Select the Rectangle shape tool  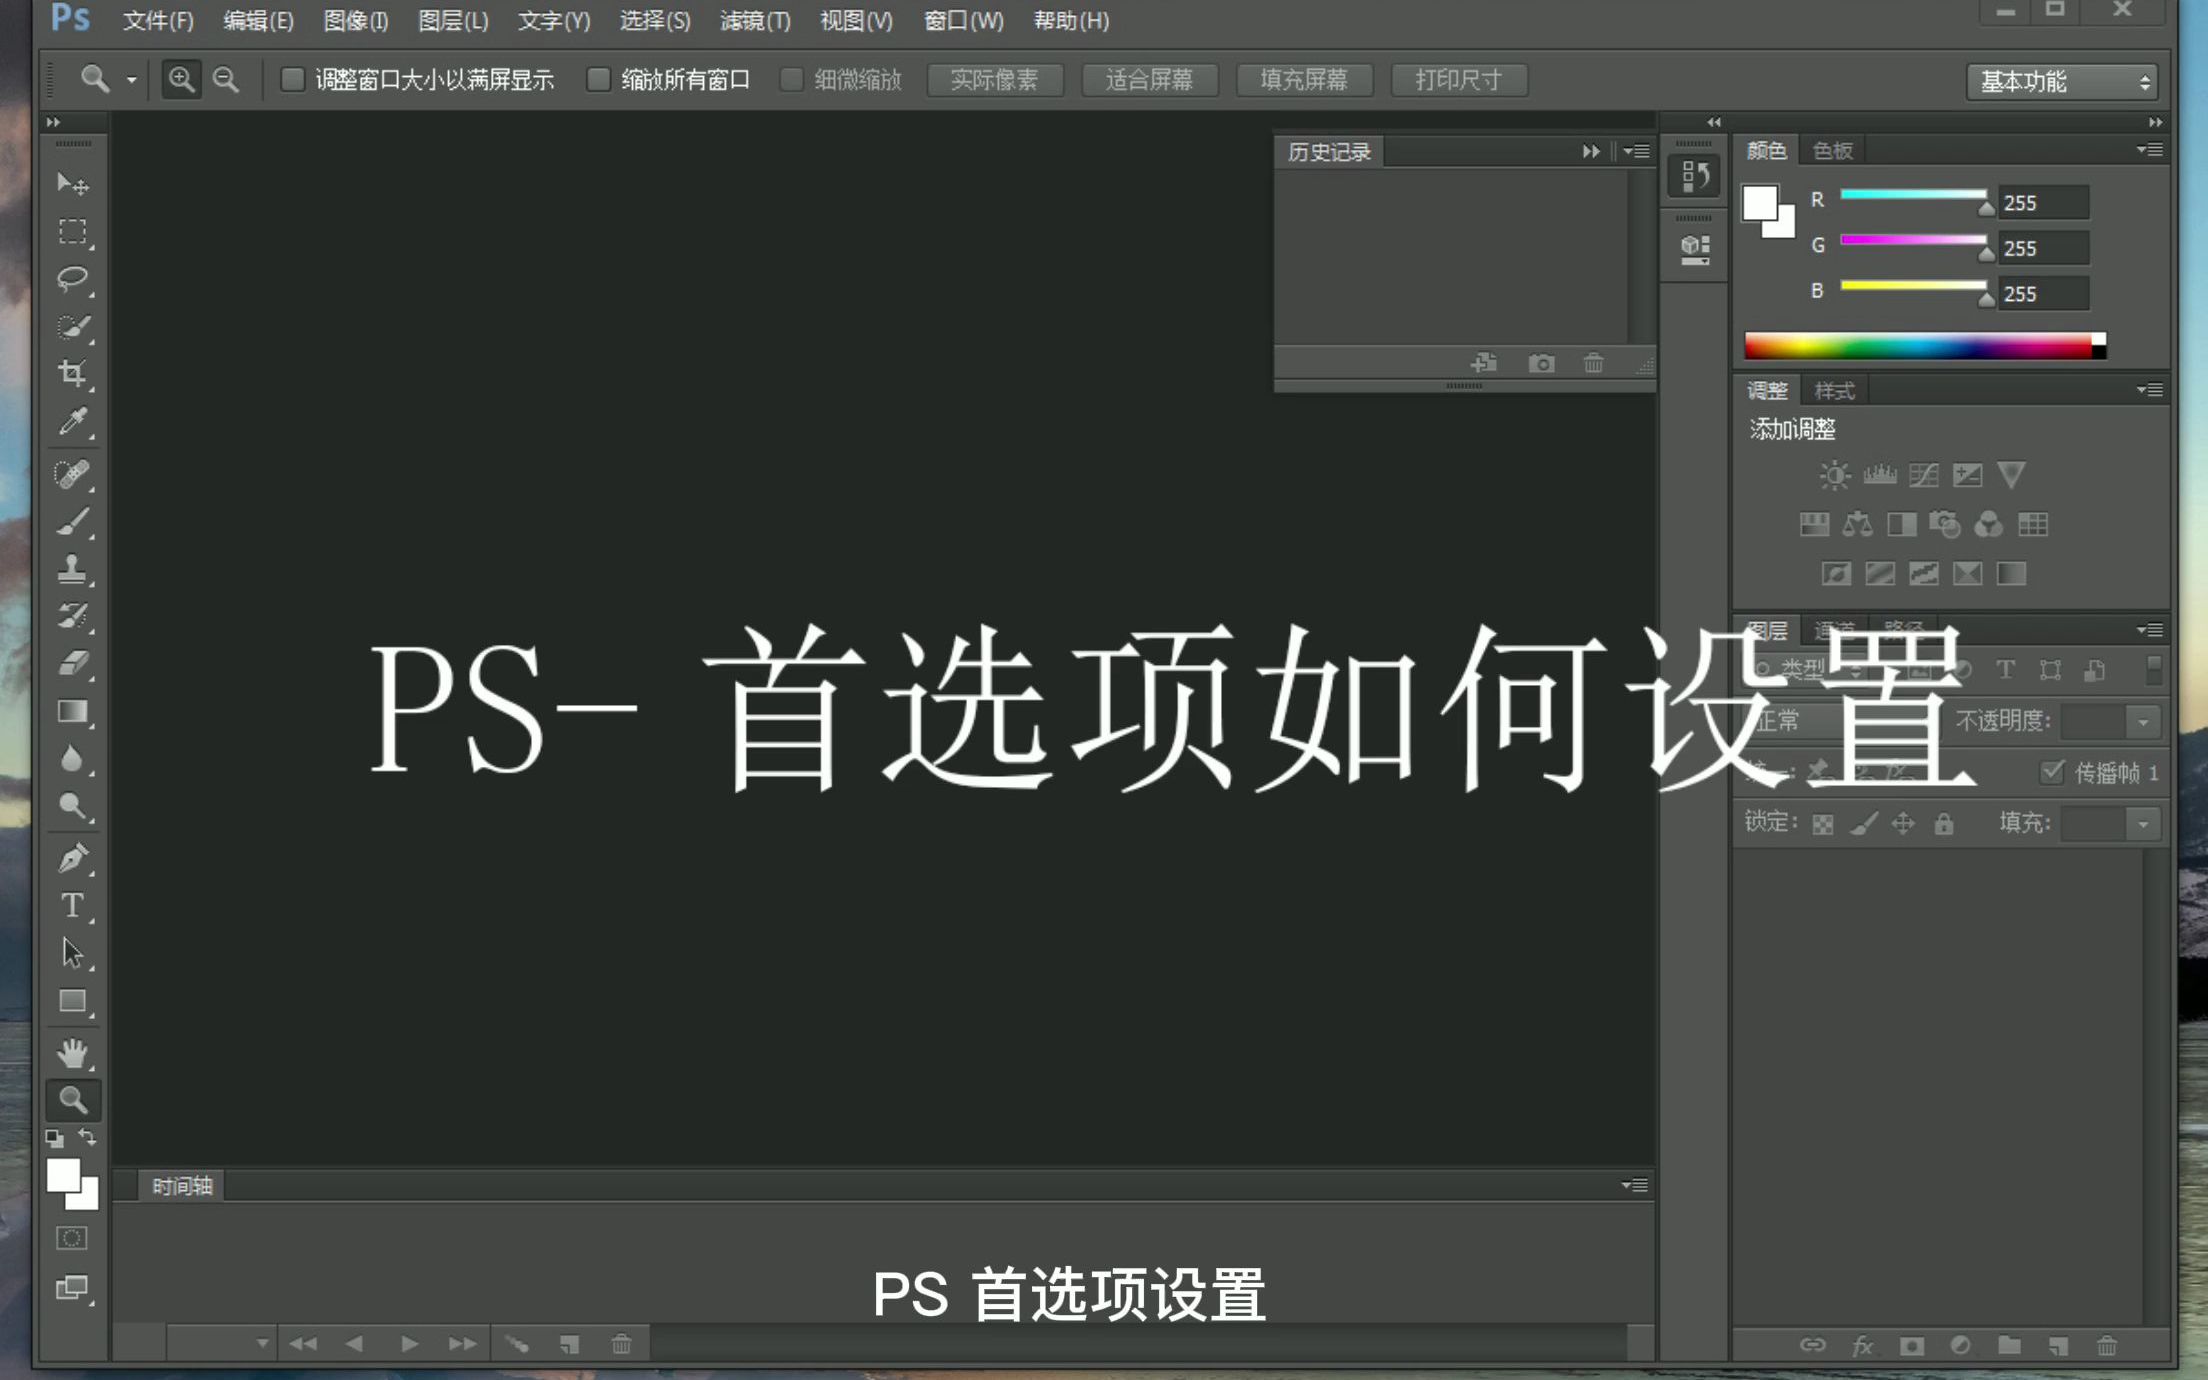[72, 1001]
